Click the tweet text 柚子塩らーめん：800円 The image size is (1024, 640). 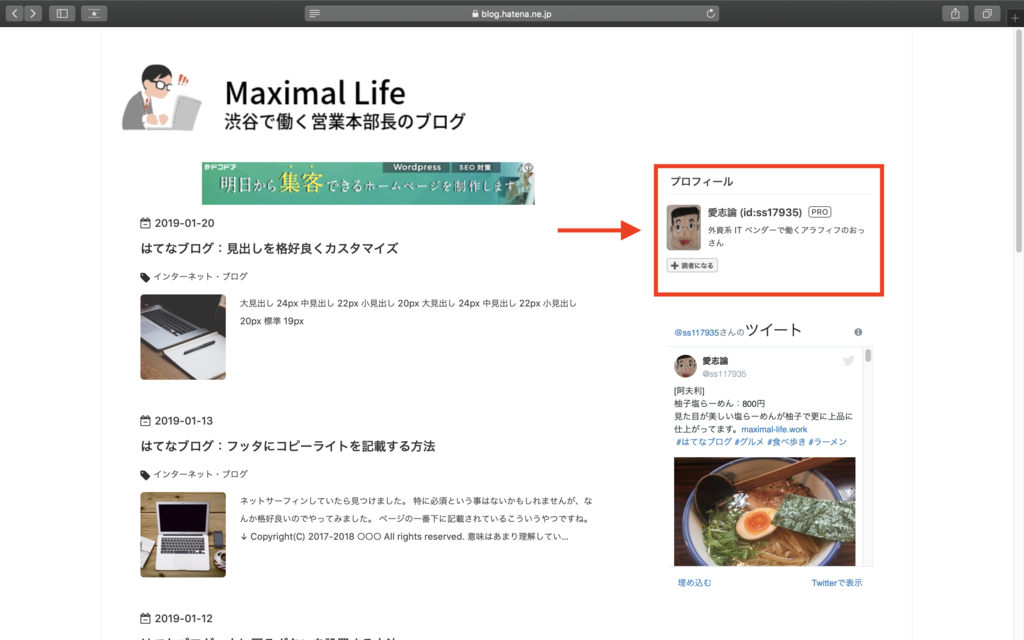(x=719, y=404)
